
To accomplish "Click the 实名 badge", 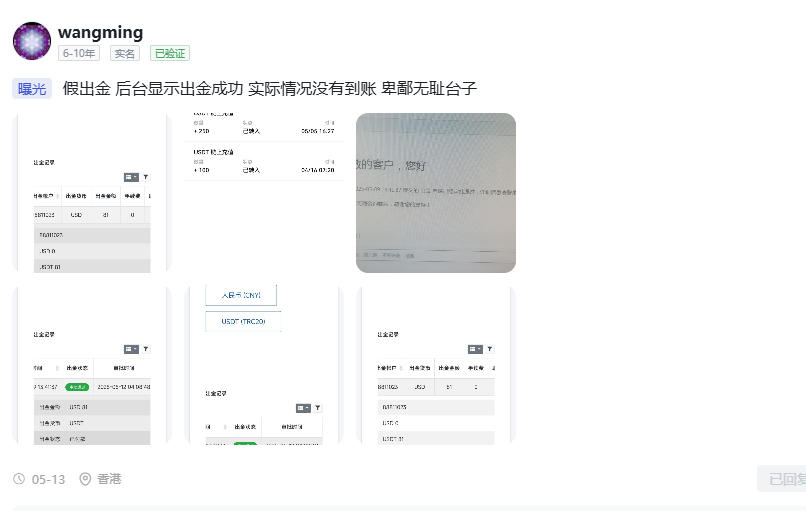I will (x=125, y=54).
